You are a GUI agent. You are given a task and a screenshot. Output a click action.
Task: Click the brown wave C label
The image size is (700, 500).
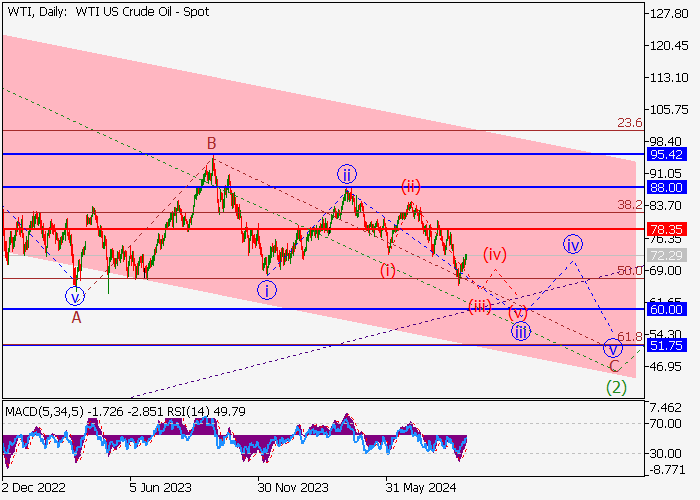pos(615,367)
